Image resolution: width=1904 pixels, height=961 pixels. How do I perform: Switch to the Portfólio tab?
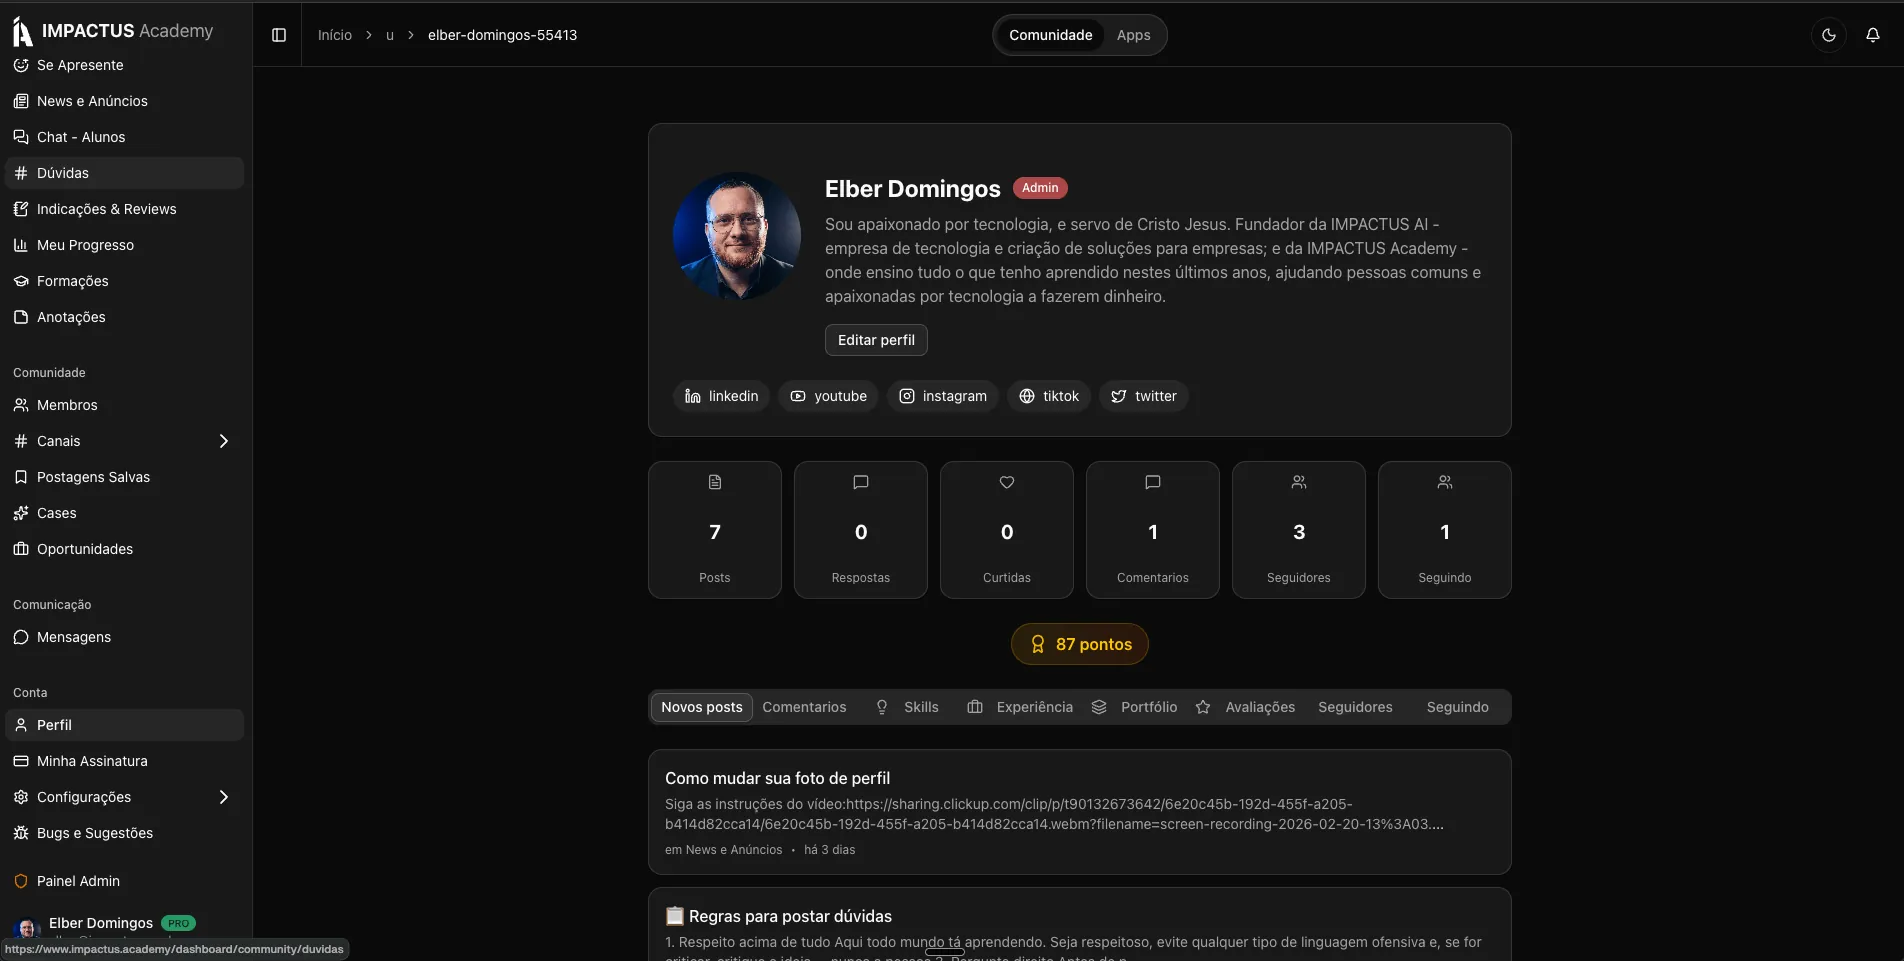click(1135, 707)
